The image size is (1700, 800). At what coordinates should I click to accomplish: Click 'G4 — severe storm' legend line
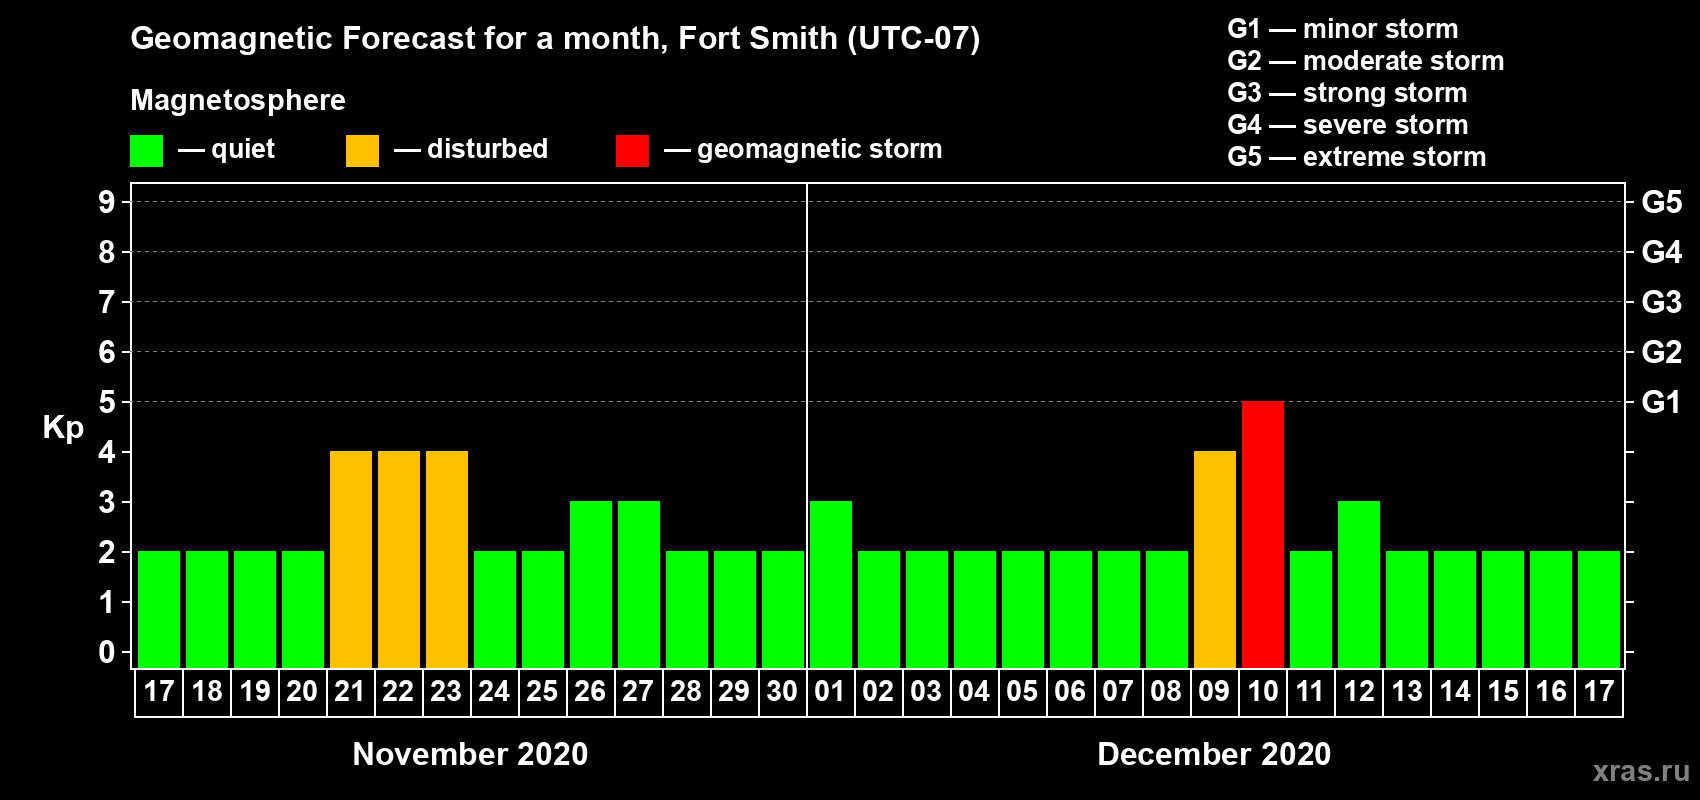(1348, 125)
